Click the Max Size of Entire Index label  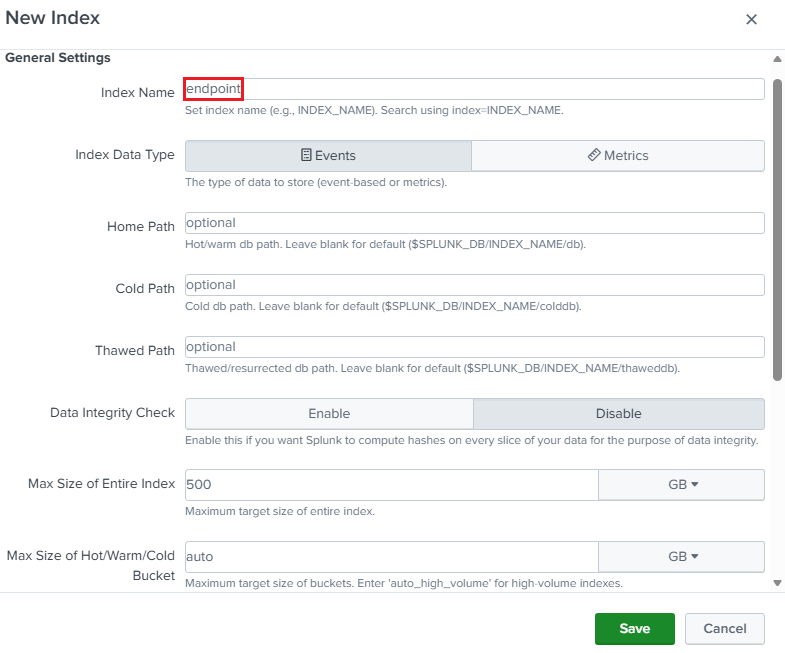[101, 484]
